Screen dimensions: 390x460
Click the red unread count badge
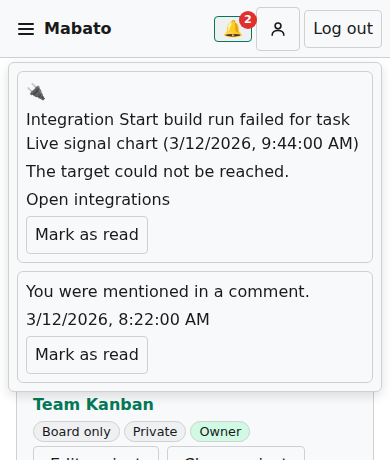(248, 20)
